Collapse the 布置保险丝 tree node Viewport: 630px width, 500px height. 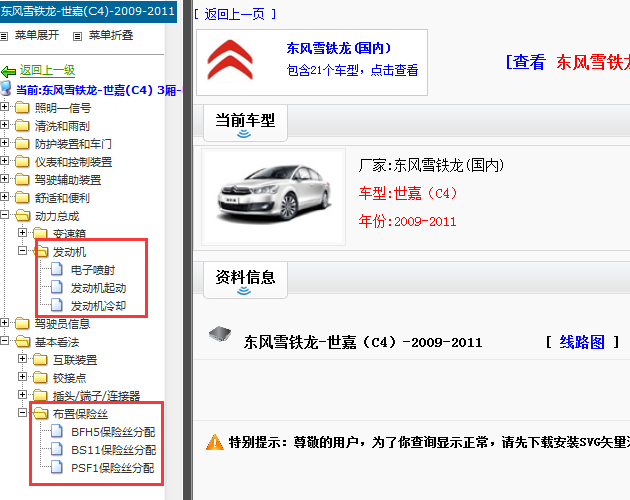[22, 412]
